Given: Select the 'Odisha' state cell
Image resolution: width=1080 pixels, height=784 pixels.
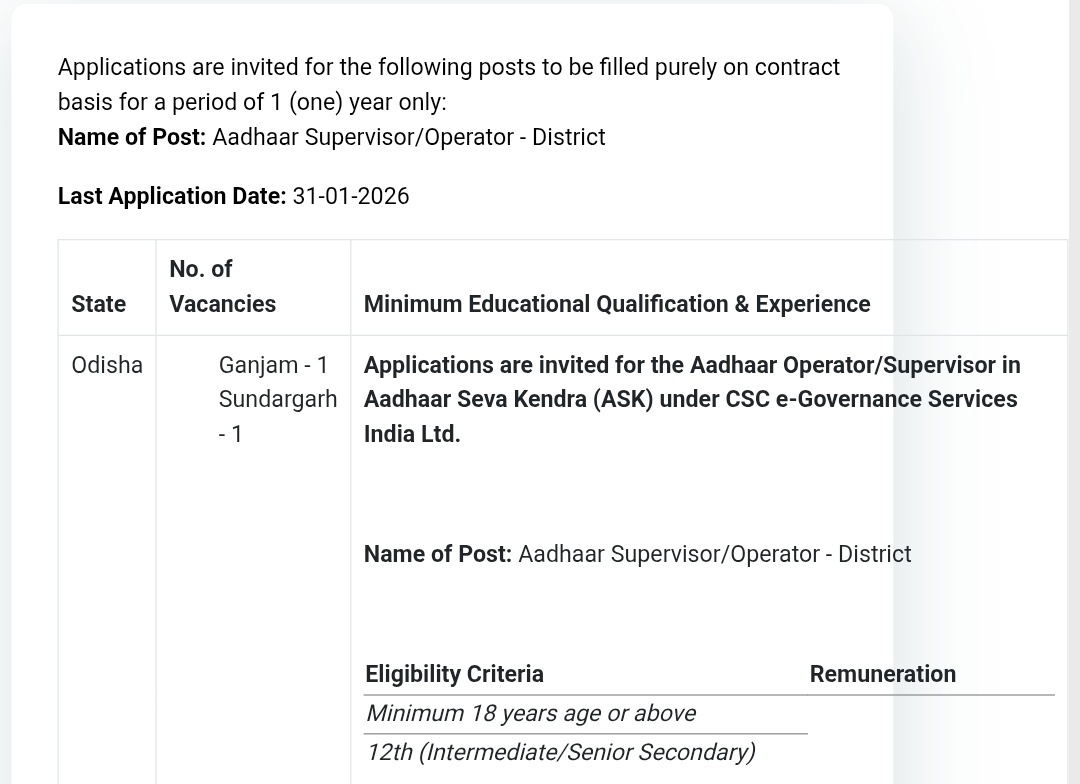Looking at the screenshot, I should pos(107,365).
